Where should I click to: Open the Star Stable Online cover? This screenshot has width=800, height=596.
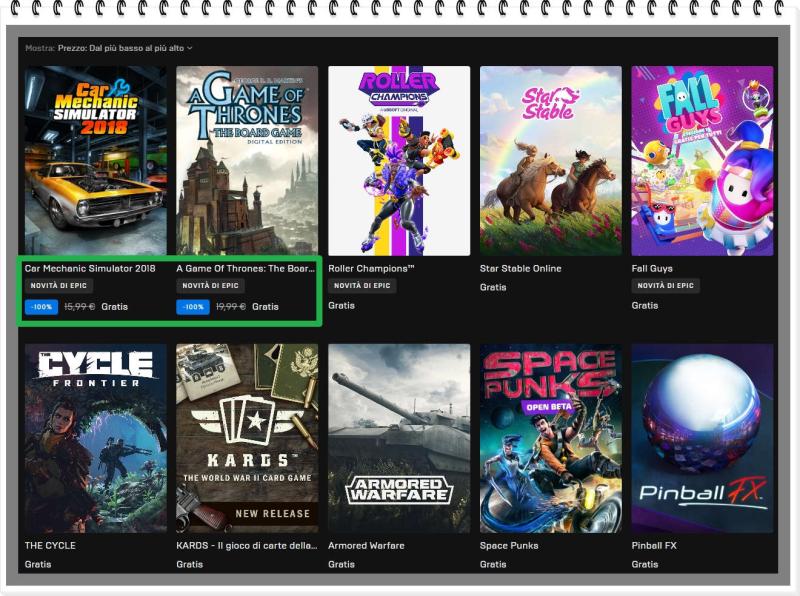550,160
